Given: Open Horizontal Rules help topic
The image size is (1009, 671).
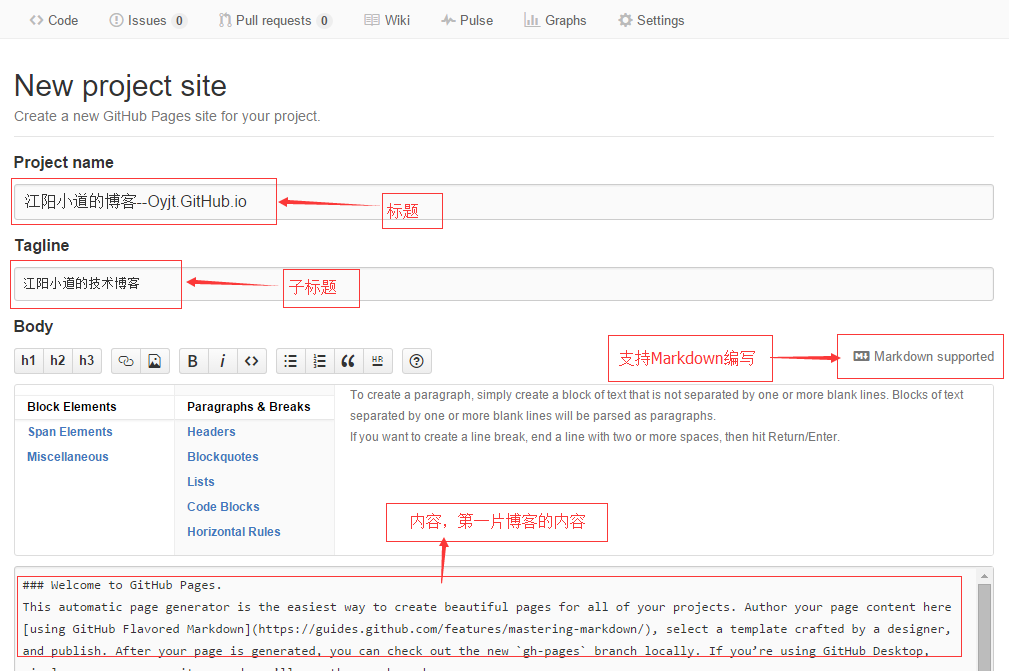Looking at the screenshot, I should tap(234, 532).
